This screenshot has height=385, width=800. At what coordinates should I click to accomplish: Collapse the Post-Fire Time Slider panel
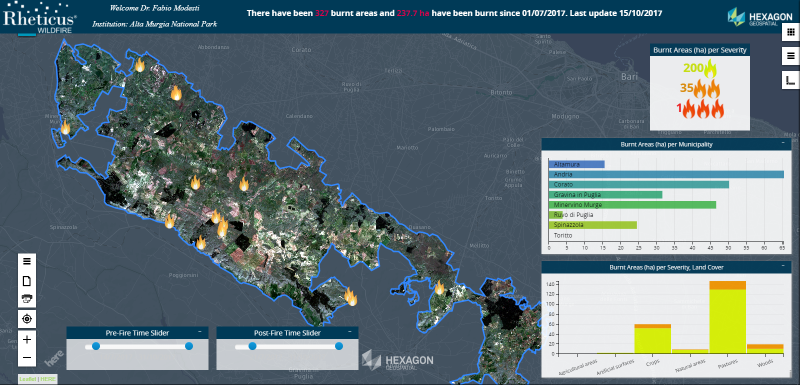click(350, 331)
